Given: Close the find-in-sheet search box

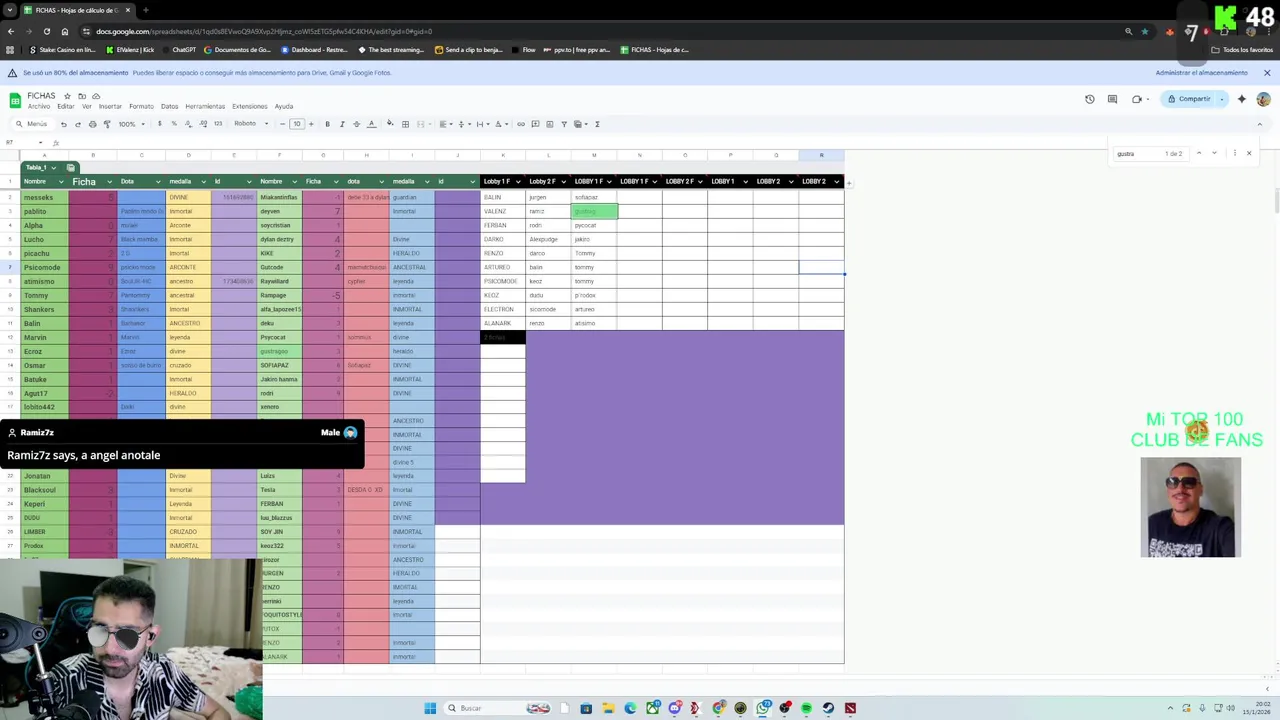Looking at the screenshot, I should coord(1249,153).
